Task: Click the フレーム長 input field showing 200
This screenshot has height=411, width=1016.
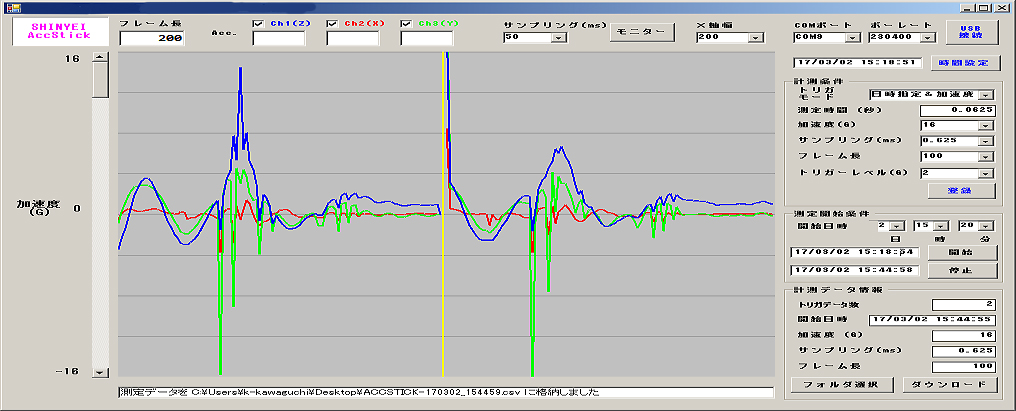Action: click(x=152, y=38)
